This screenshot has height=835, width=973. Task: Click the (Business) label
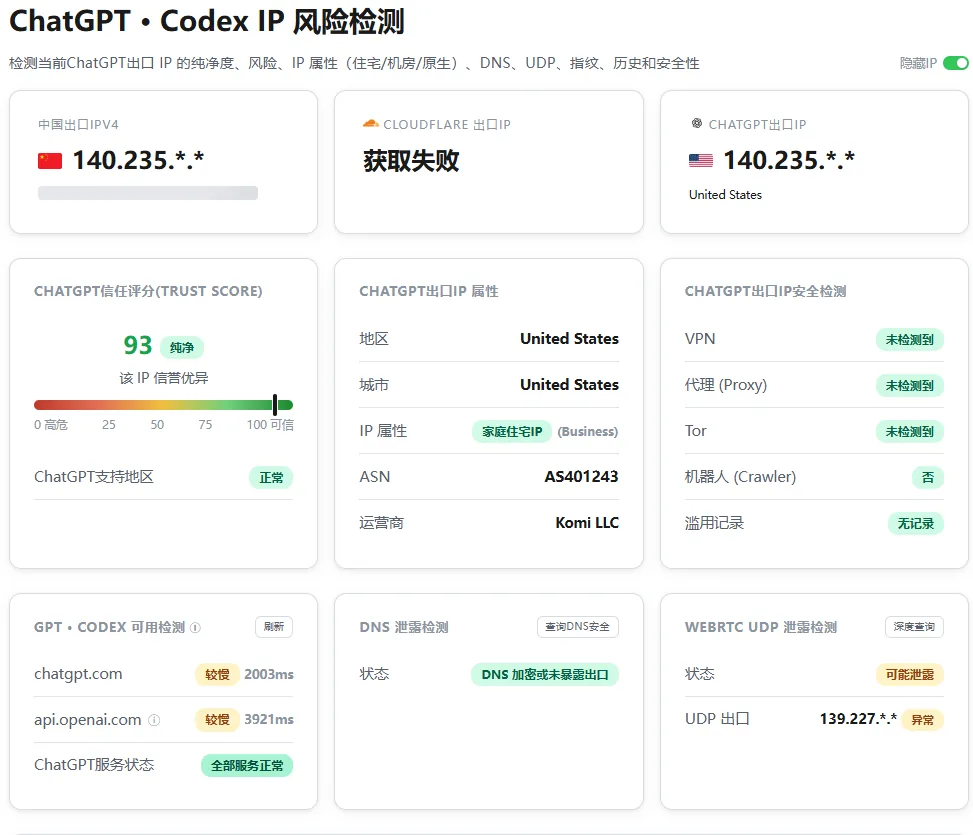[588, 431]
